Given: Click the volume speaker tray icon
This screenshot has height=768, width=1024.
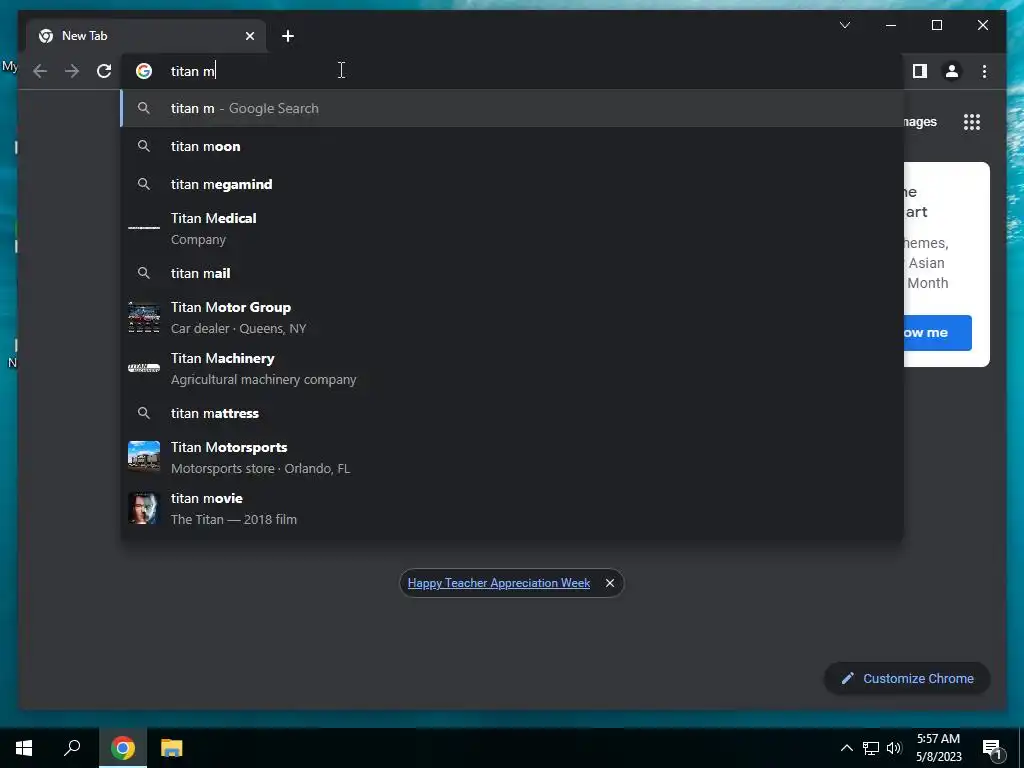Looking at the screenshot, I should click(x=894, y=748).
